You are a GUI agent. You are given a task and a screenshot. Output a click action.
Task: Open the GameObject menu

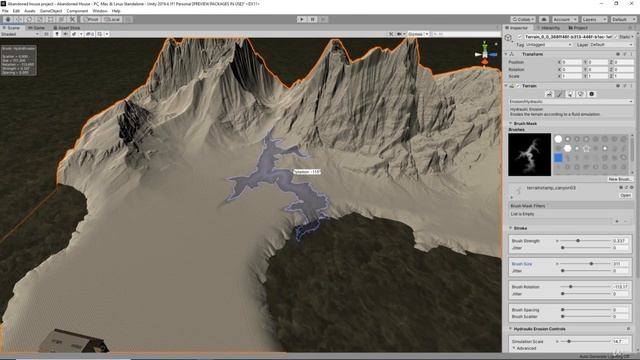pyautogui.click(x=51, y=11)
